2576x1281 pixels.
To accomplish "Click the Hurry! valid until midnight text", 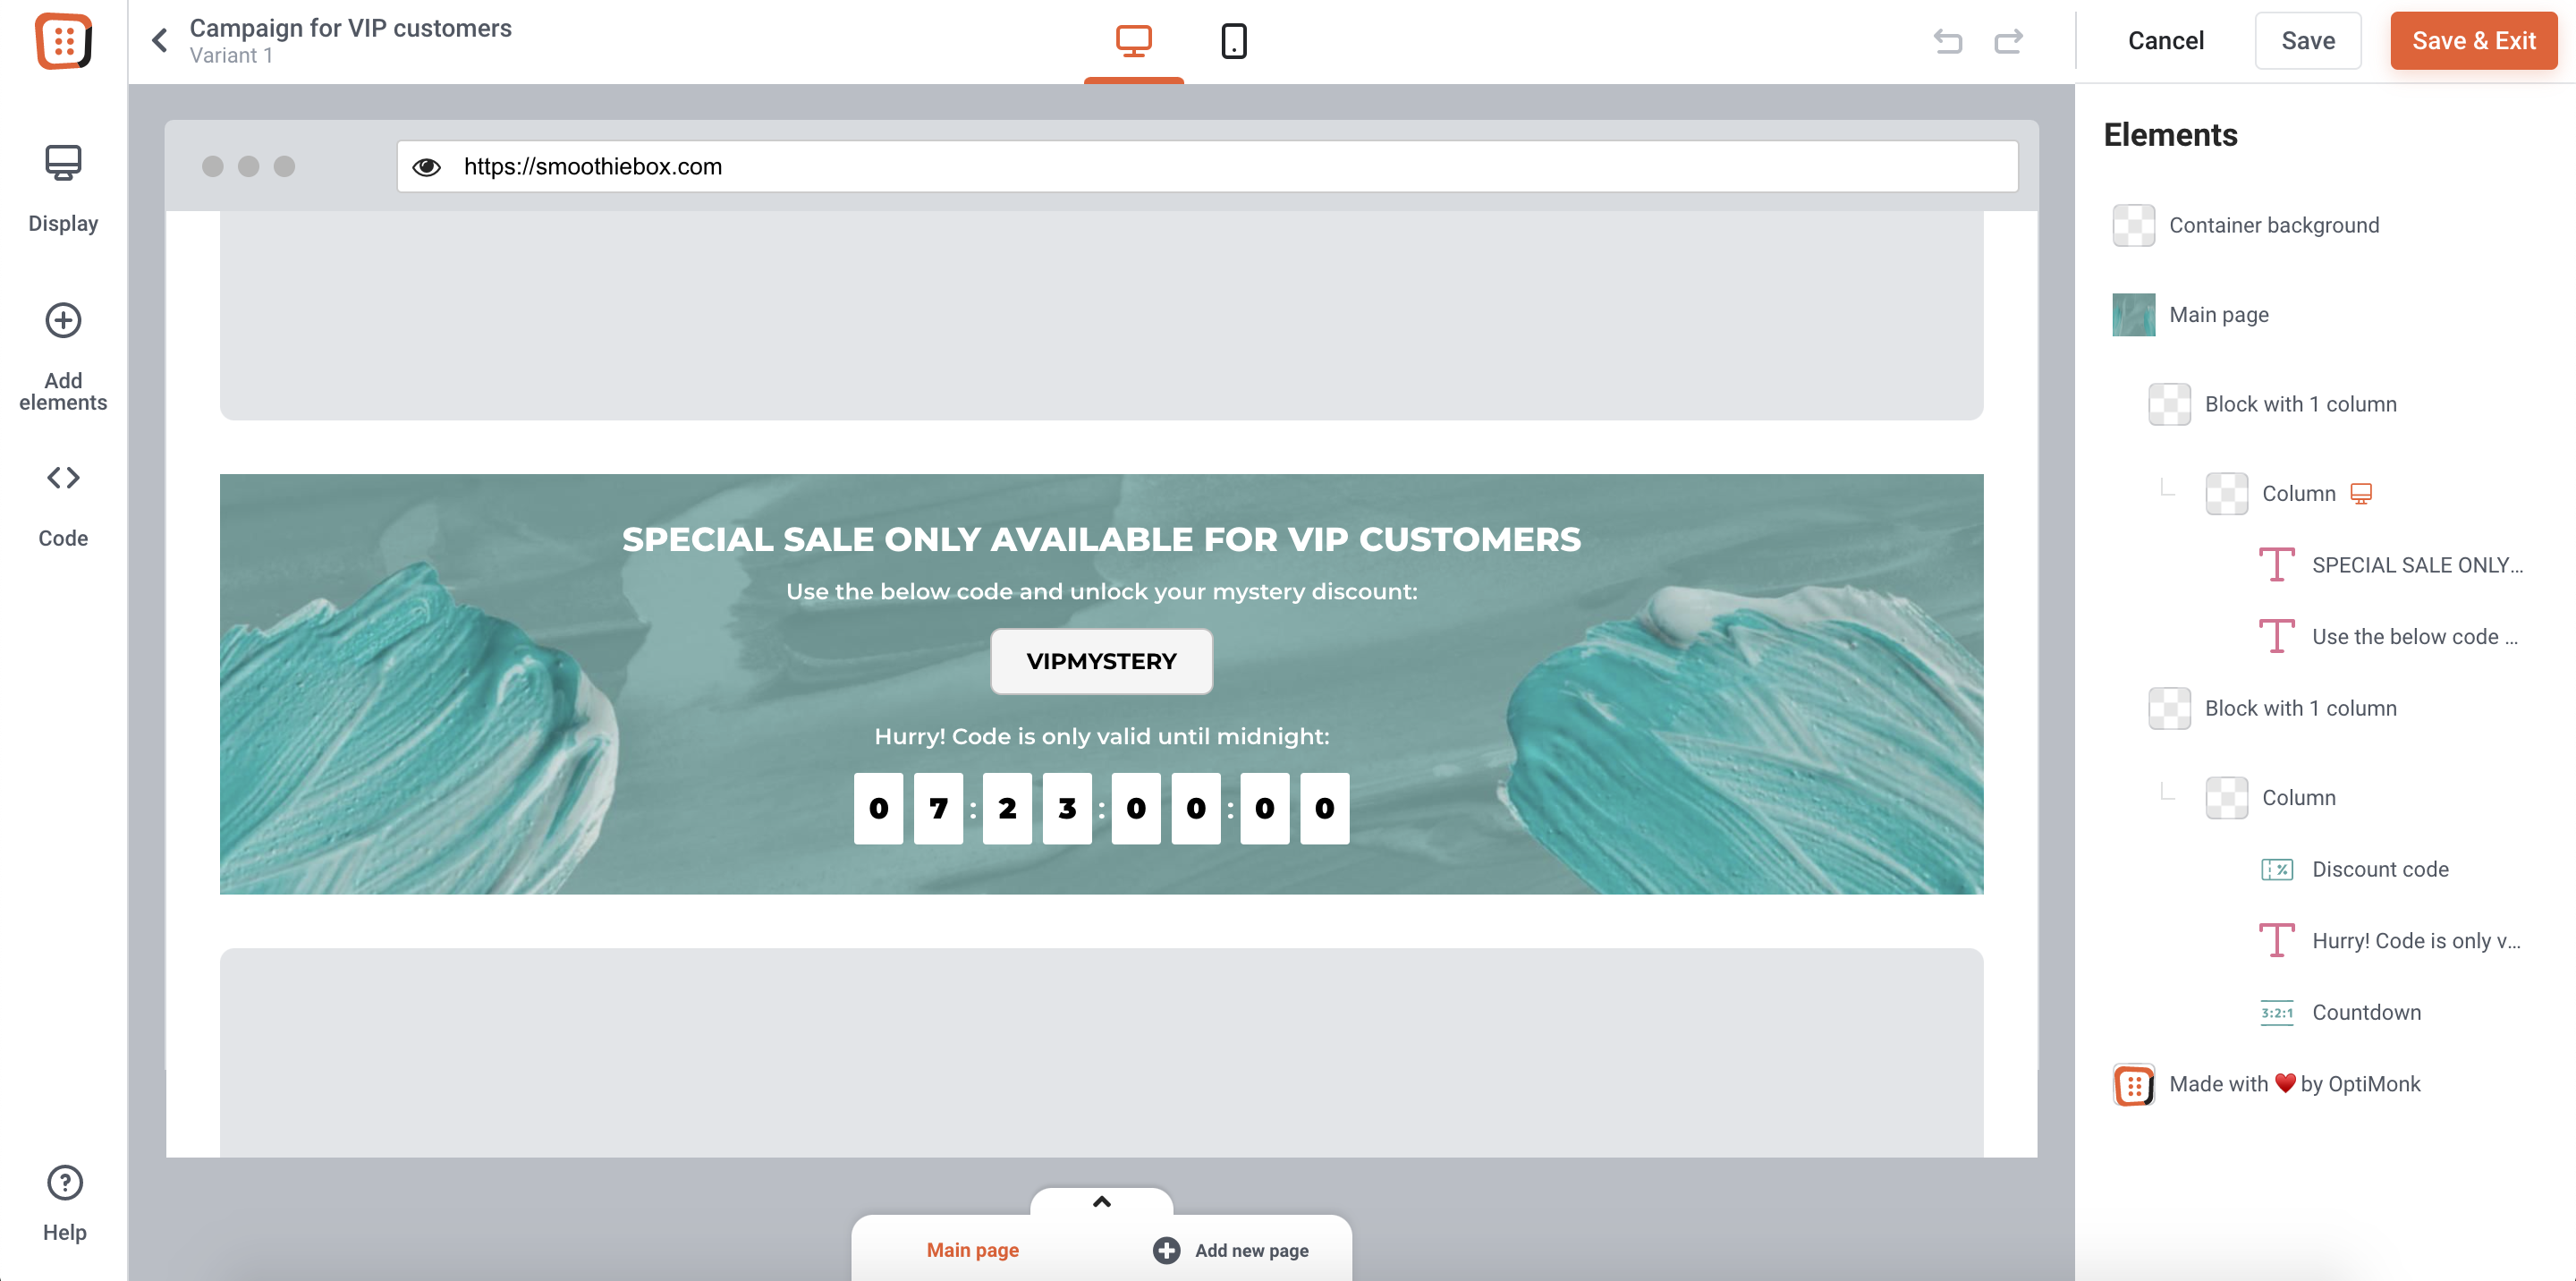I will 1101,737.
